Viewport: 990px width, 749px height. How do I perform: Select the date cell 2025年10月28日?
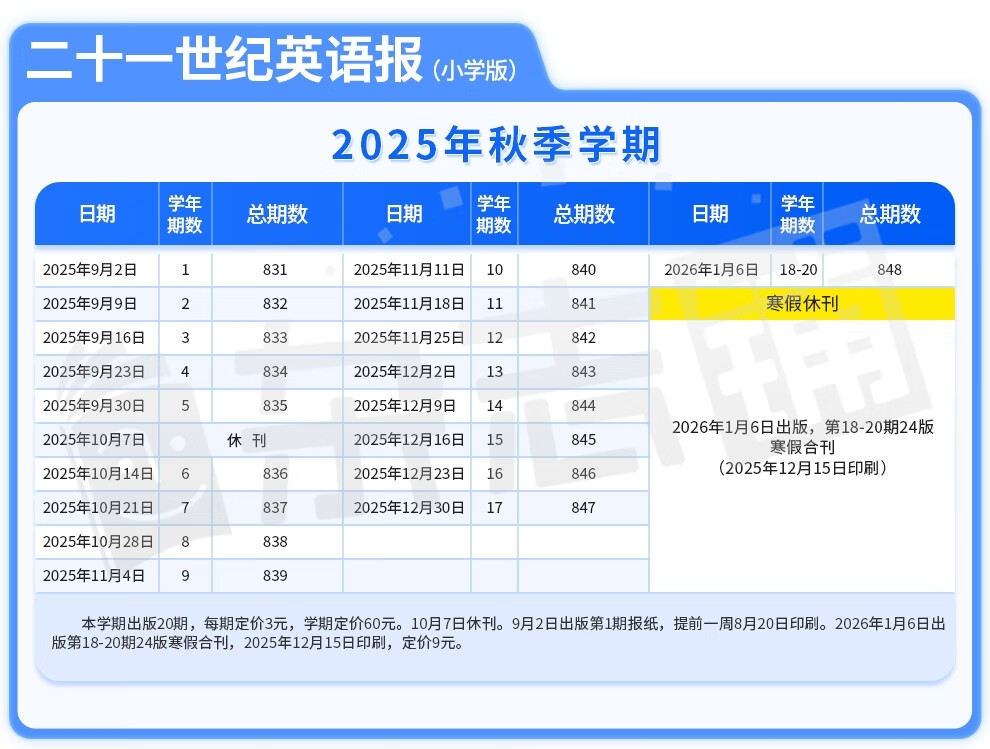pyautogui.click(x=98, y=542)
